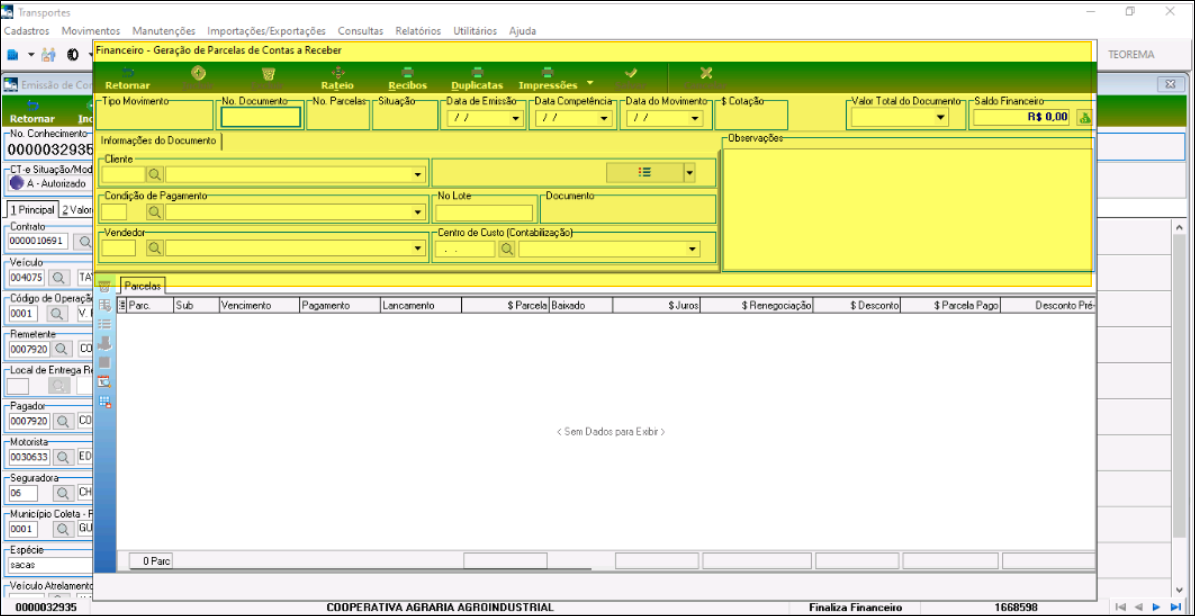
Task: Expand the Cliente name combo box
Action: tap(418, 175)
